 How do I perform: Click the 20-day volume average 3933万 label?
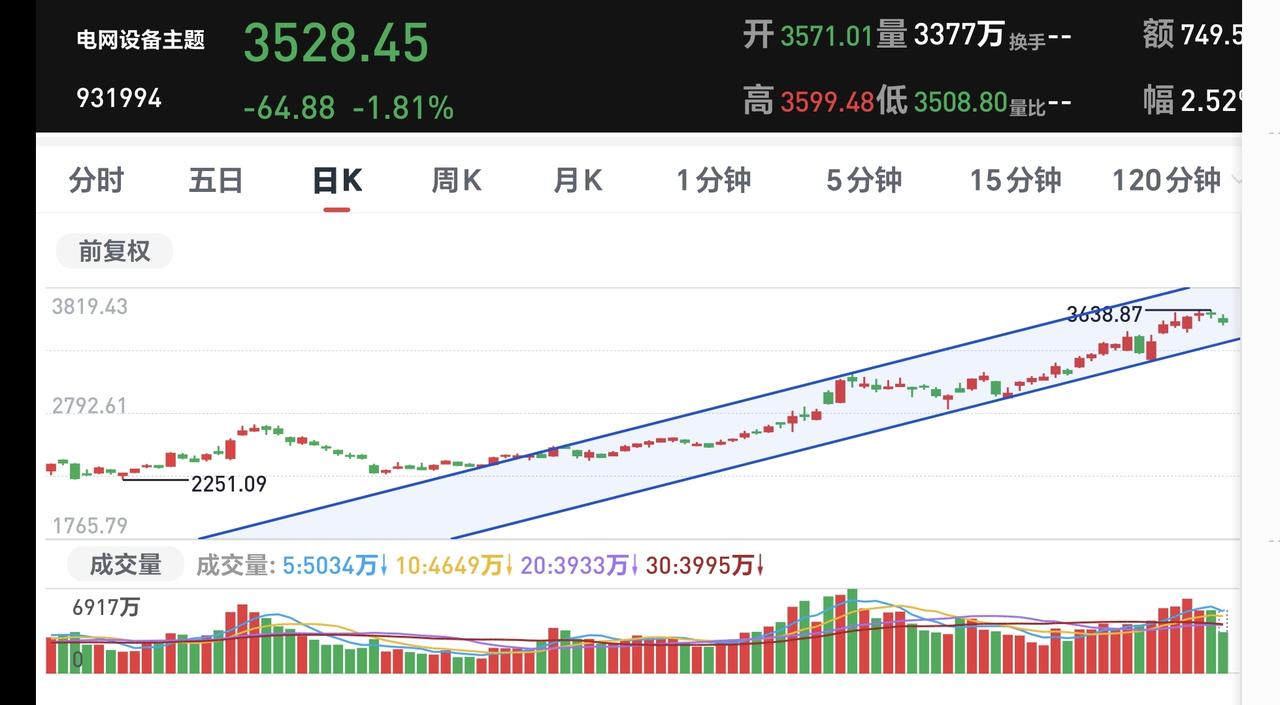pos(579,566)
